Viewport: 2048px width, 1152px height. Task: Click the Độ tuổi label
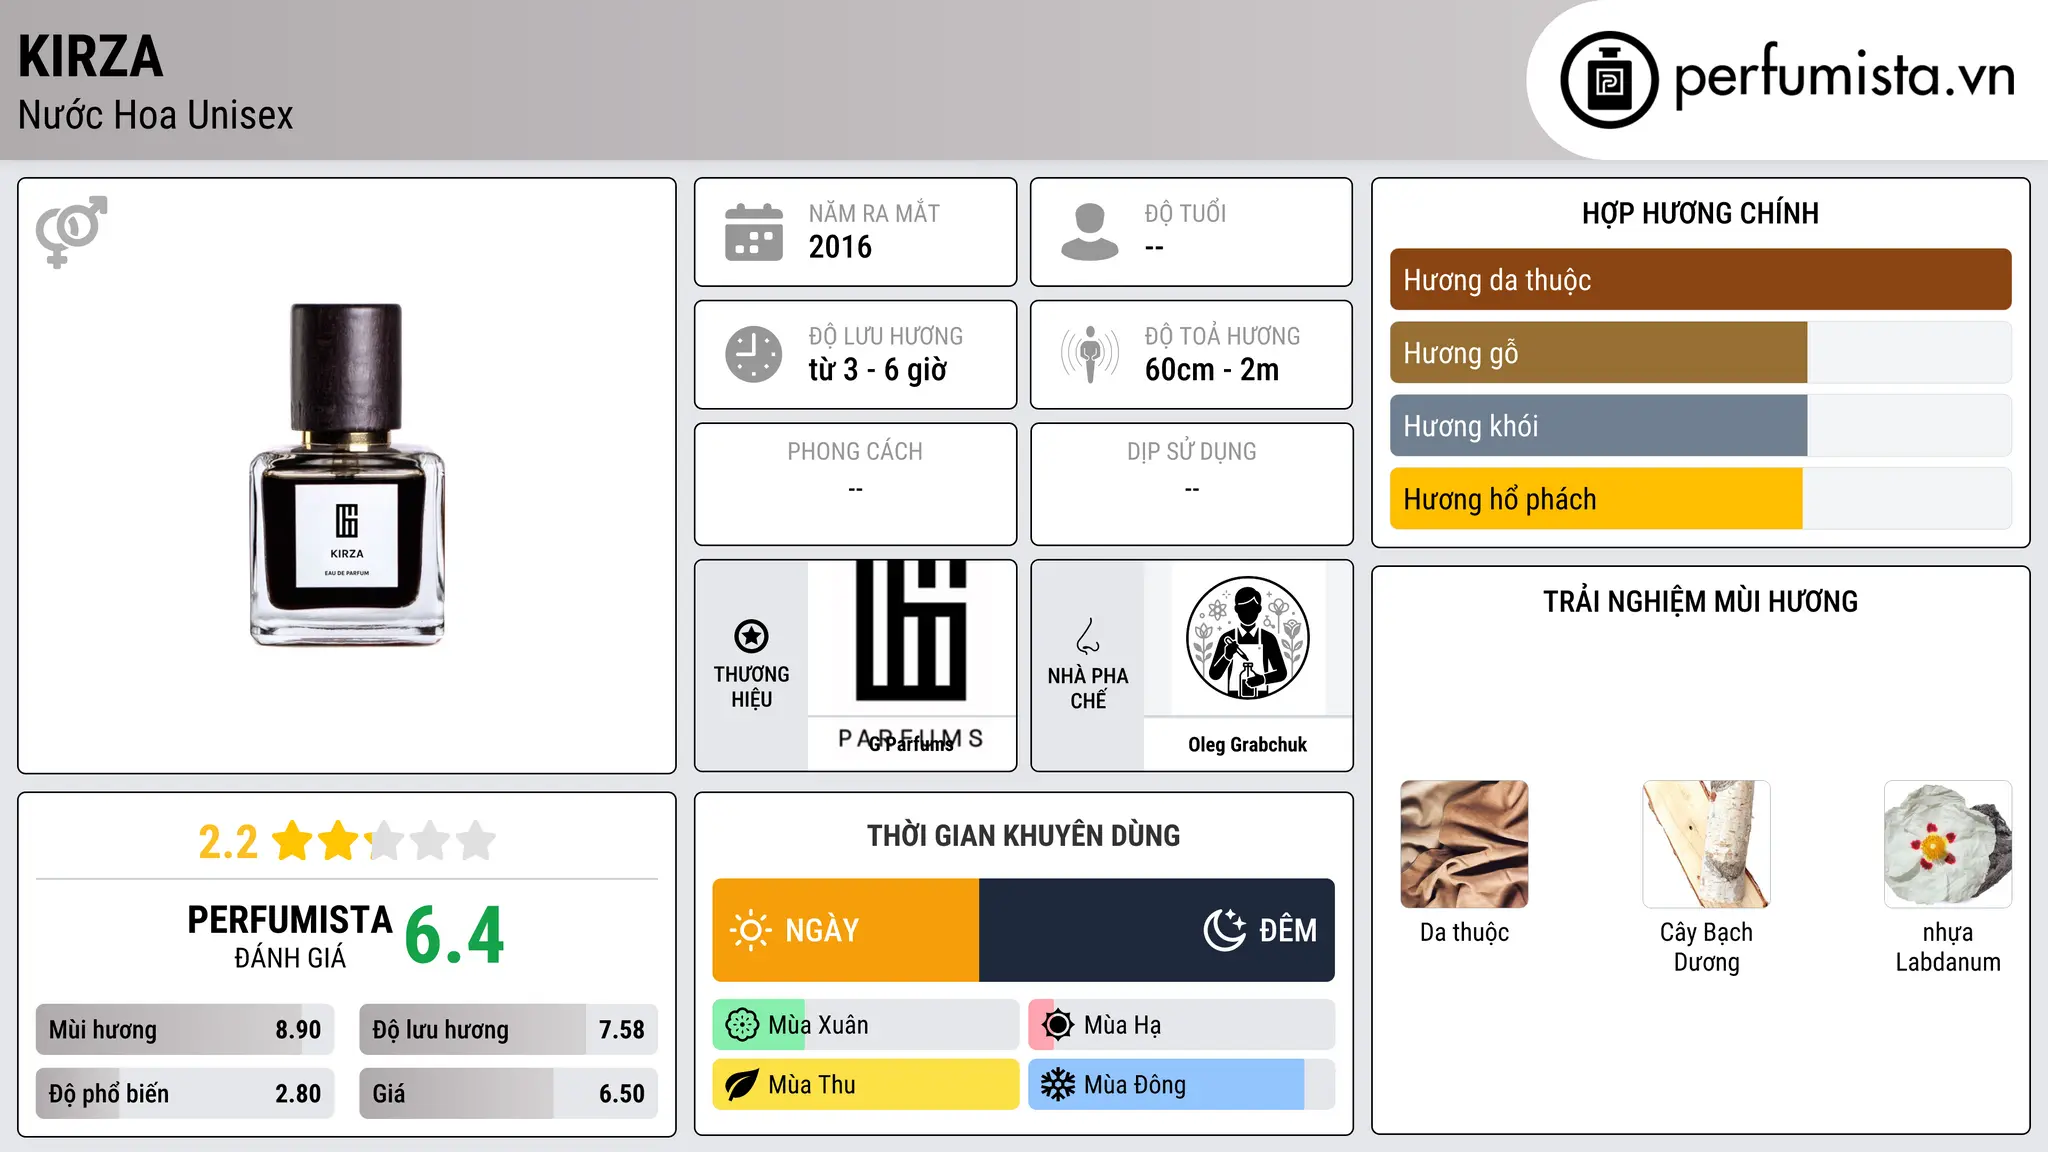pos(1185,213)
